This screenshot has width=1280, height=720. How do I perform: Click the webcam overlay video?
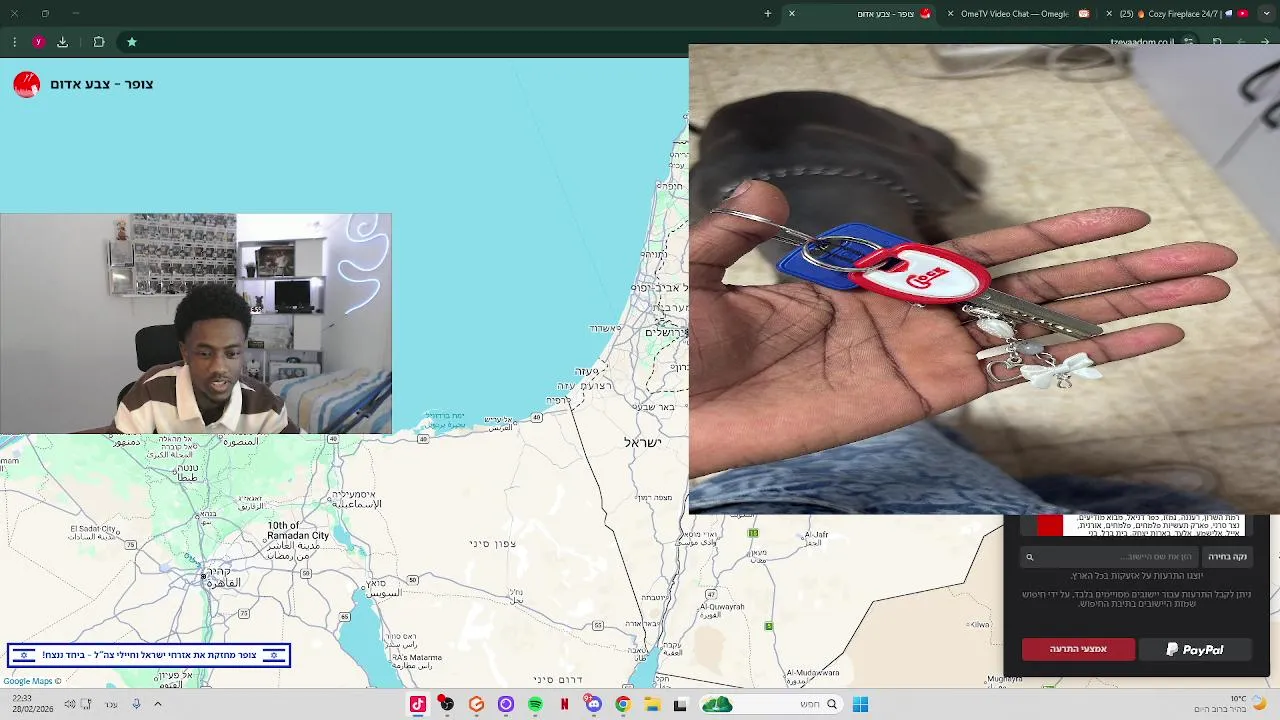tap(196, 323)
